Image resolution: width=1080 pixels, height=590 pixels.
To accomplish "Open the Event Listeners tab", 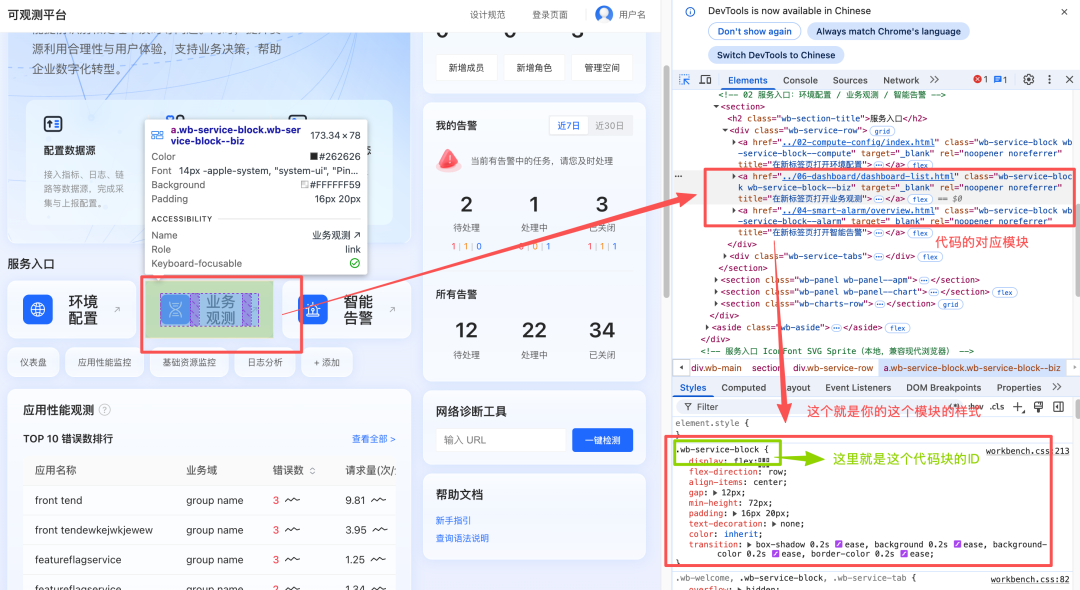I will pos(858,388).
